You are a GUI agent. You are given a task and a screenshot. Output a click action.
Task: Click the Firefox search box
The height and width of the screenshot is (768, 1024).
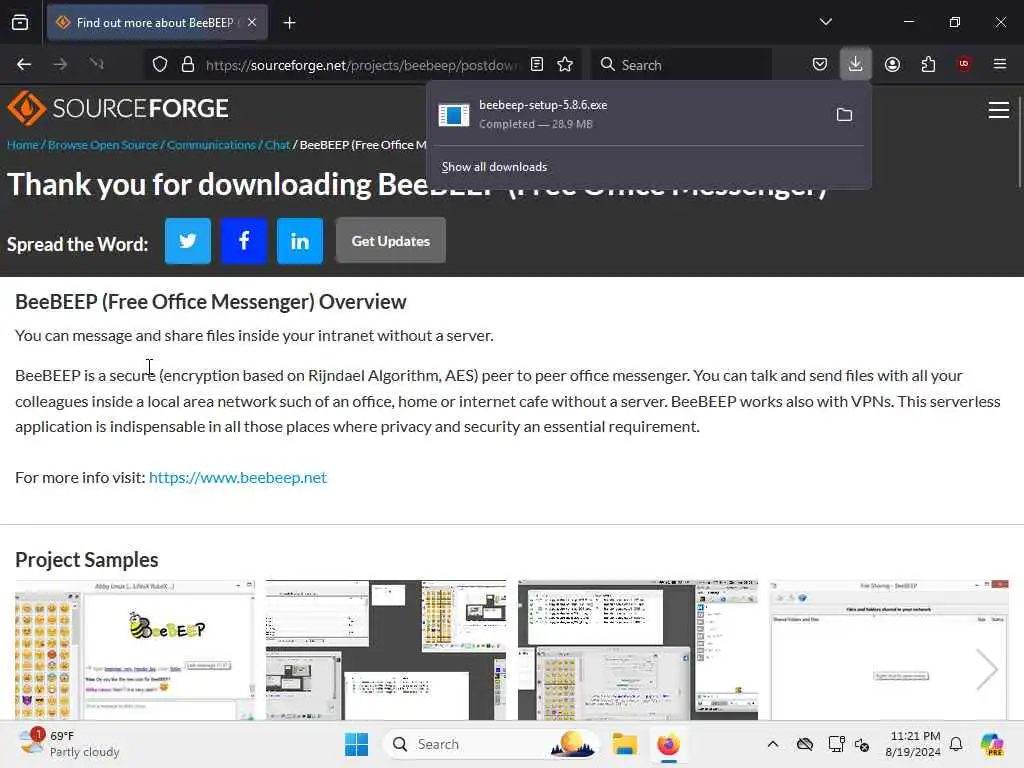point(682,65)
